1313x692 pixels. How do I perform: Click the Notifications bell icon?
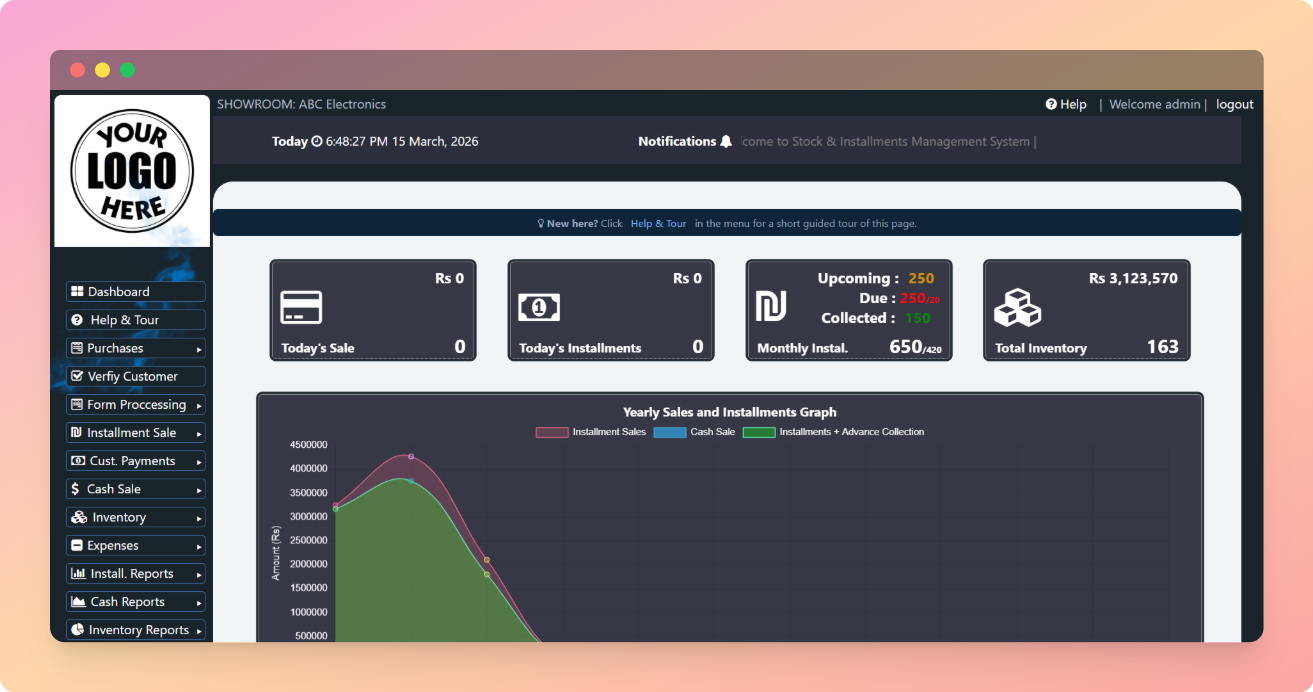pos(727,141)
